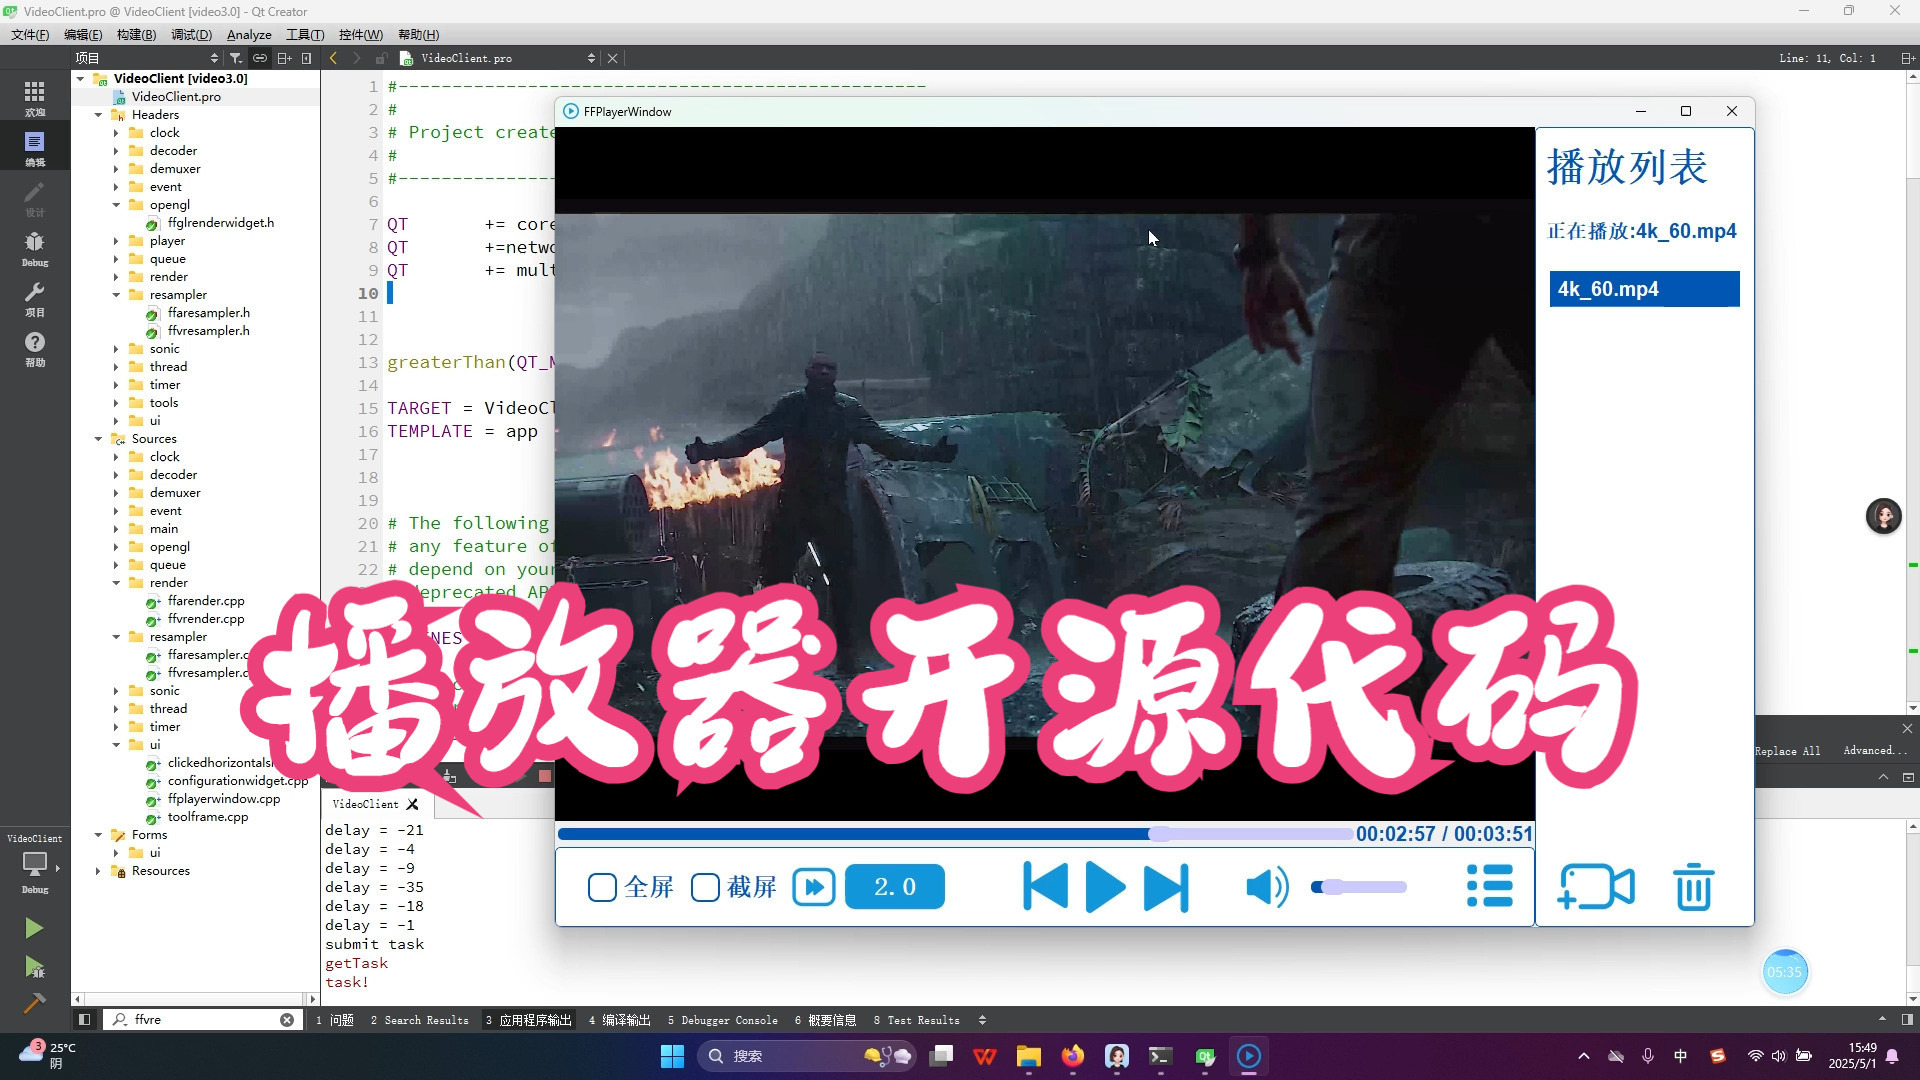
Task: Open the 工具(T) menu
Action: (x=305, y=34)
